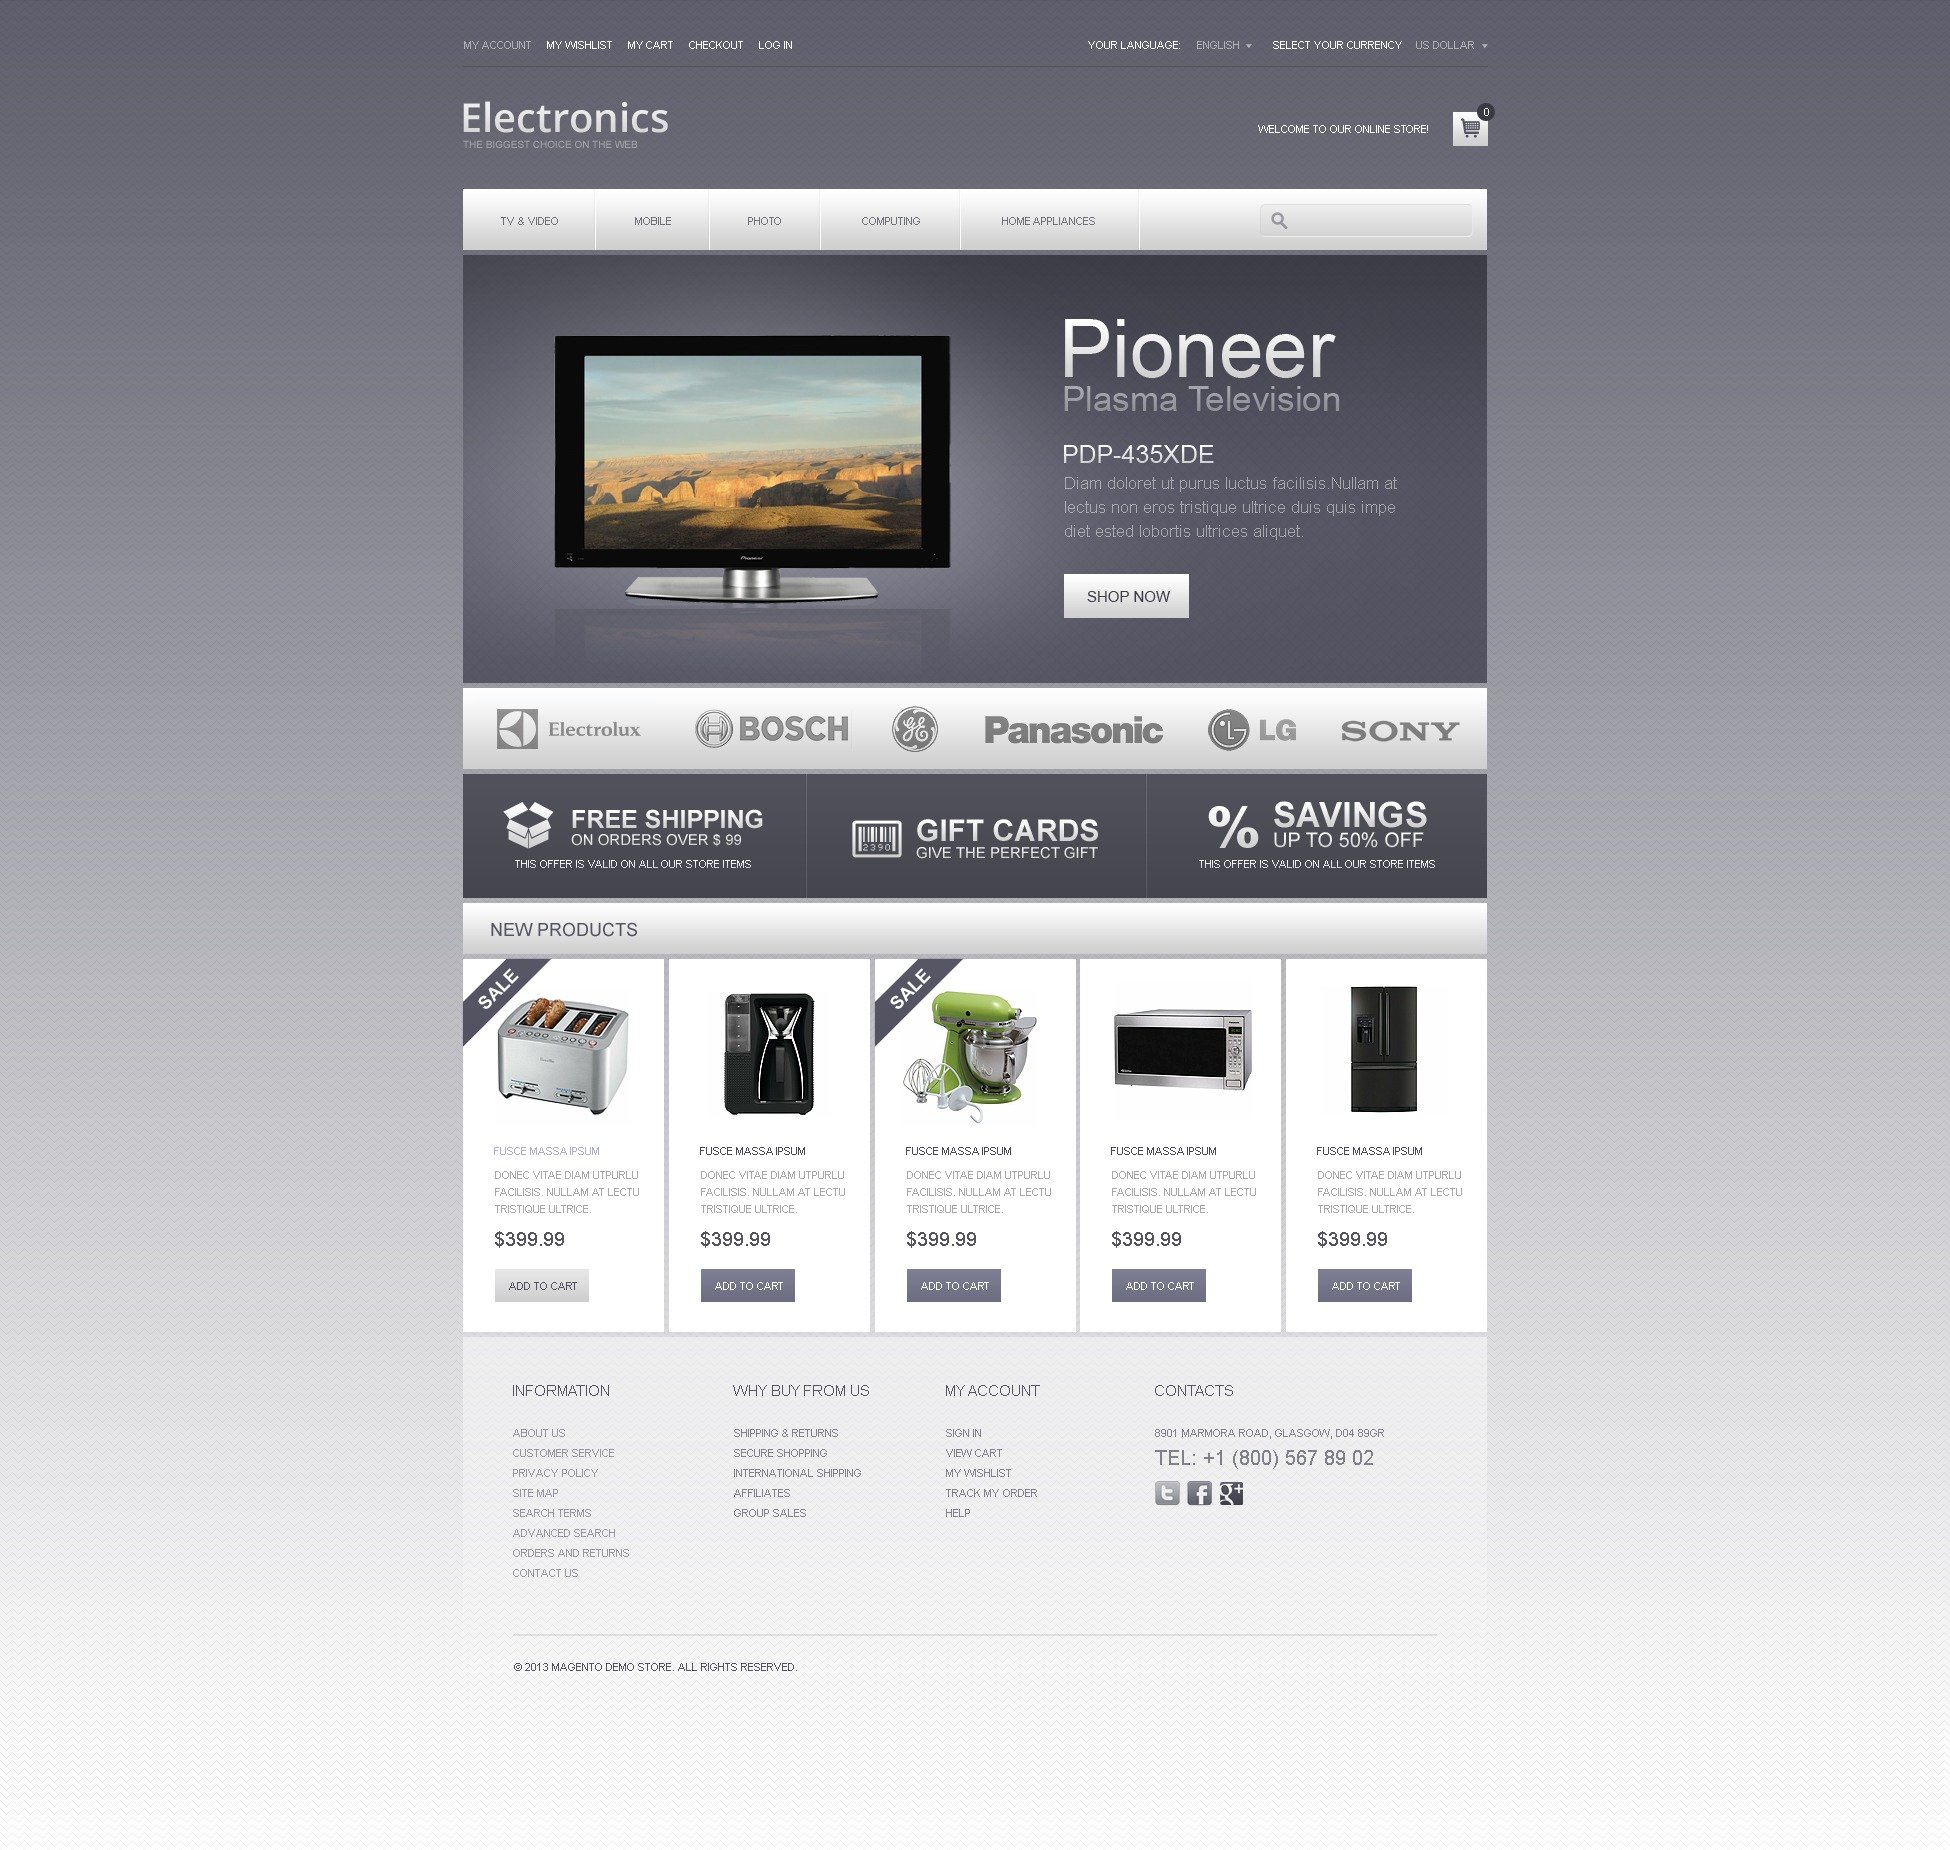Screen dimensions: 1950x1850
Task: Click the MOBILE navigation menu item
Action: pos(652,219)
